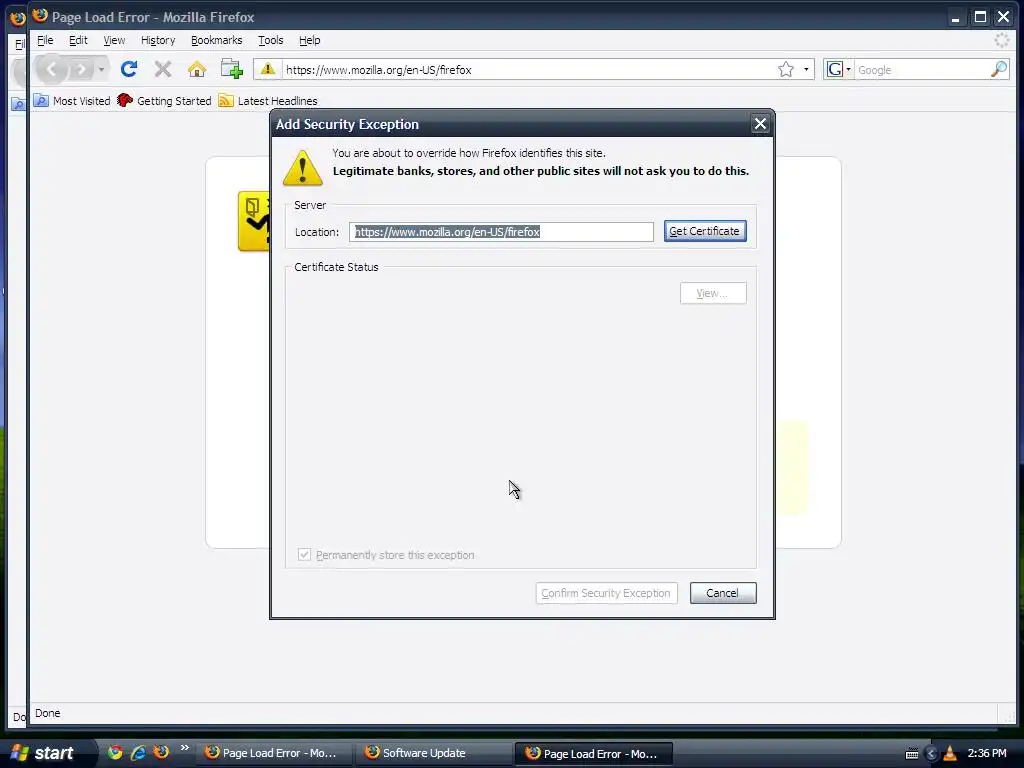Open the Tools menu
Image resolution: width=1024 pixels, height=768 pixels.
point(270,40)
